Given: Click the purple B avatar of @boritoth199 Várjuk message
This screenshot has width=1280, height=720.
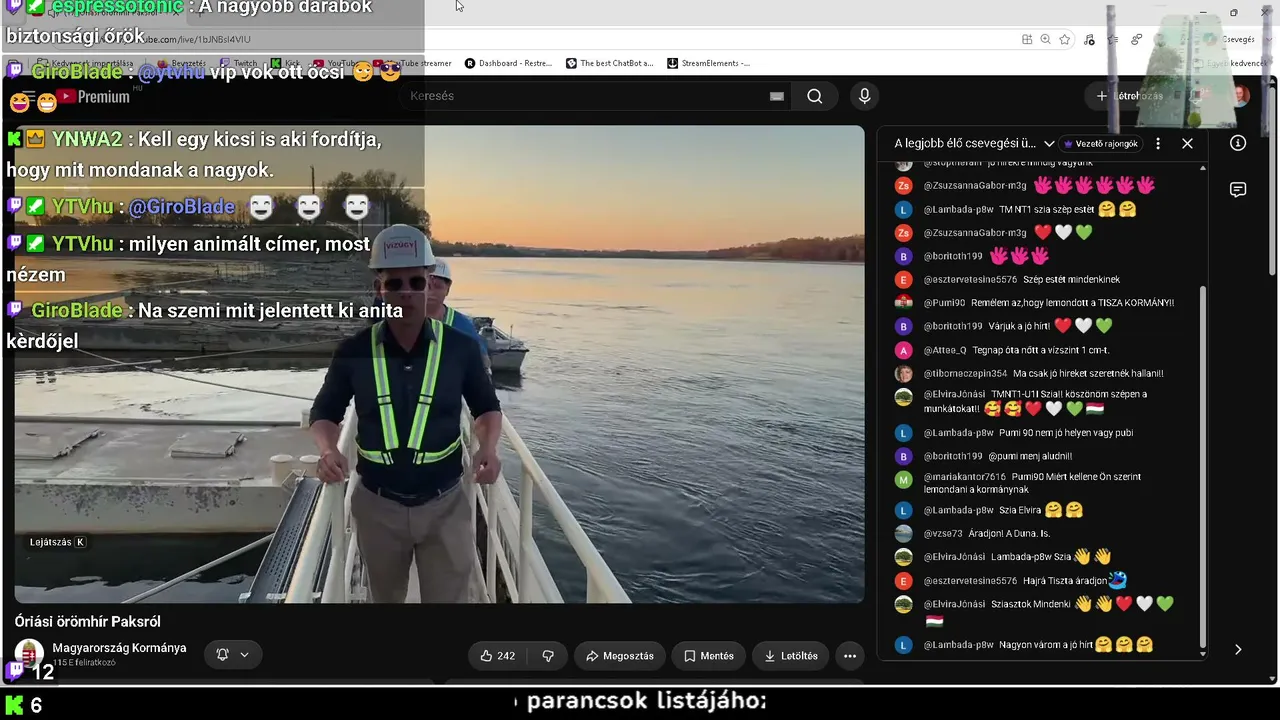Looking at the screenshot, I should coord(903,326).
